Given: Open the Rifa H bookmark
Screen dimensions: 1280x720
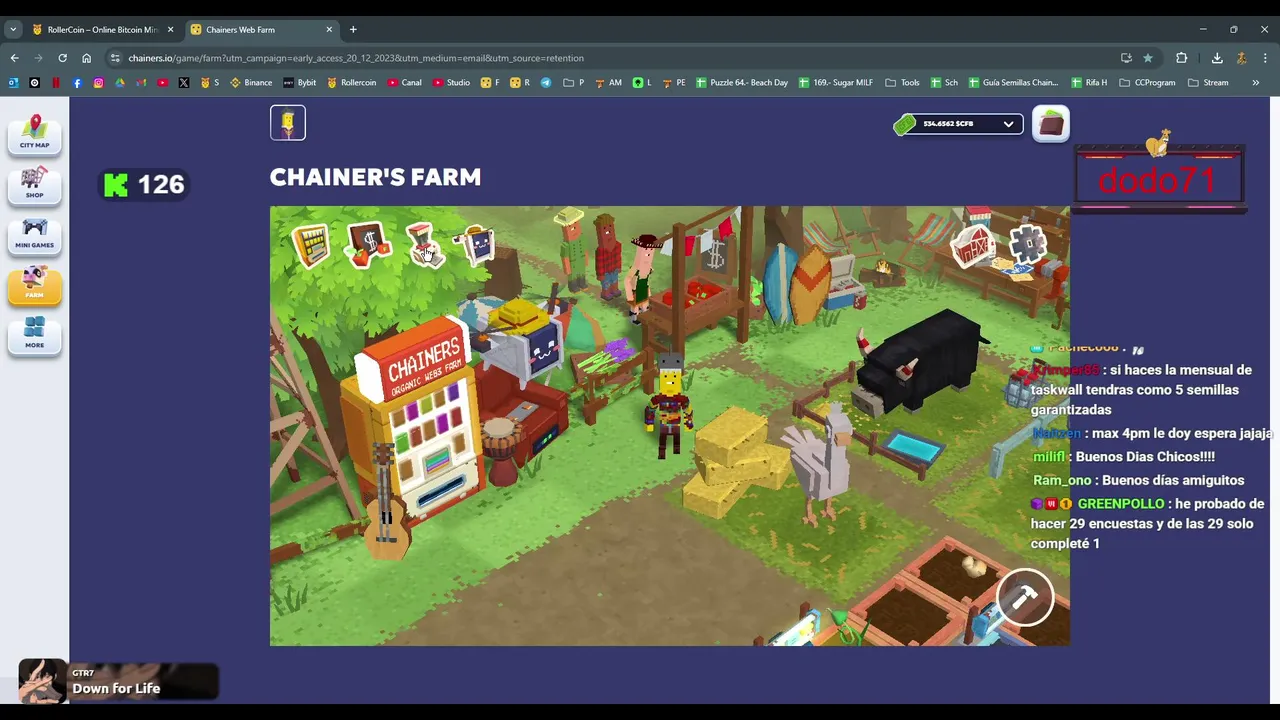Looking at the screenshot, I should 1089,83.
